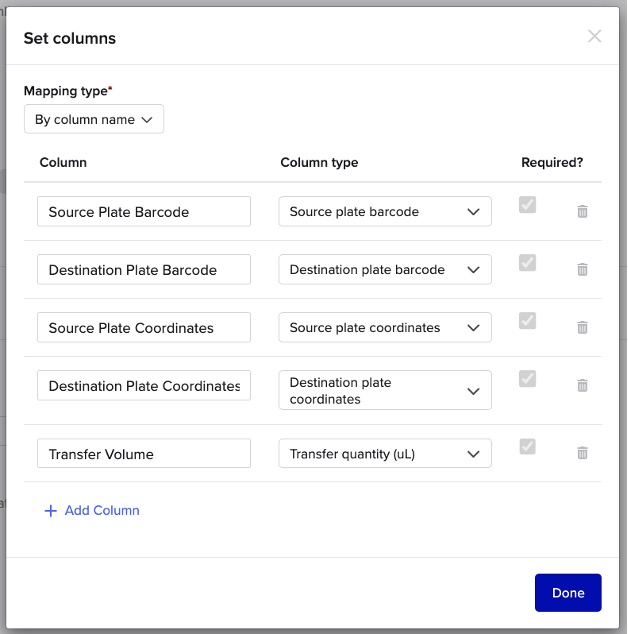
Task: Close the Set columns dialog
Action: [x=594, y=37]
